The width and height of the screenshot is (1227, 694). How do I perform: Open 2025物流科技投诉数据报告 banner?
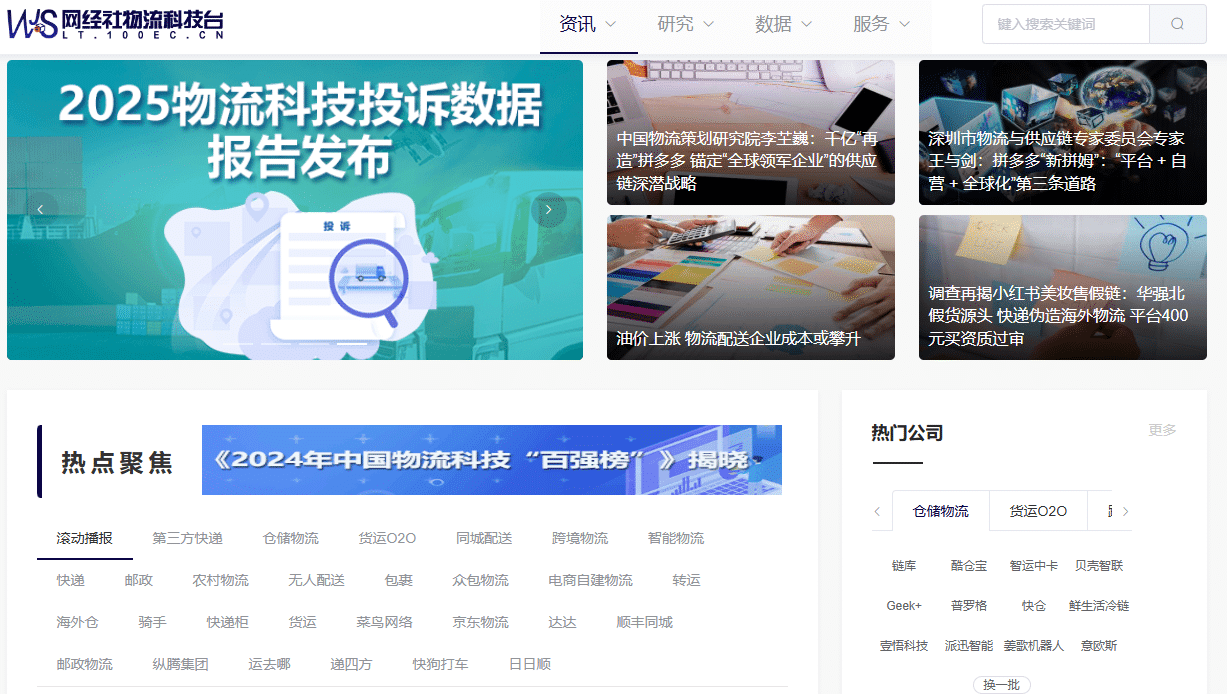(x=295, y=210)
